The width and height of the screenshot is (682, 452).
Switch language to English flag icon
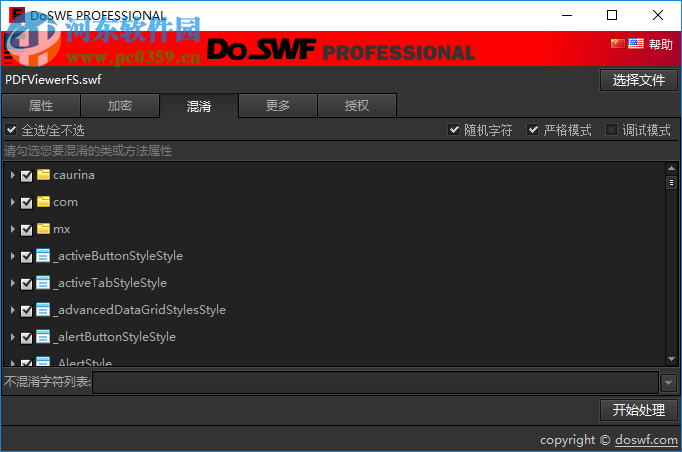(636, 44)
